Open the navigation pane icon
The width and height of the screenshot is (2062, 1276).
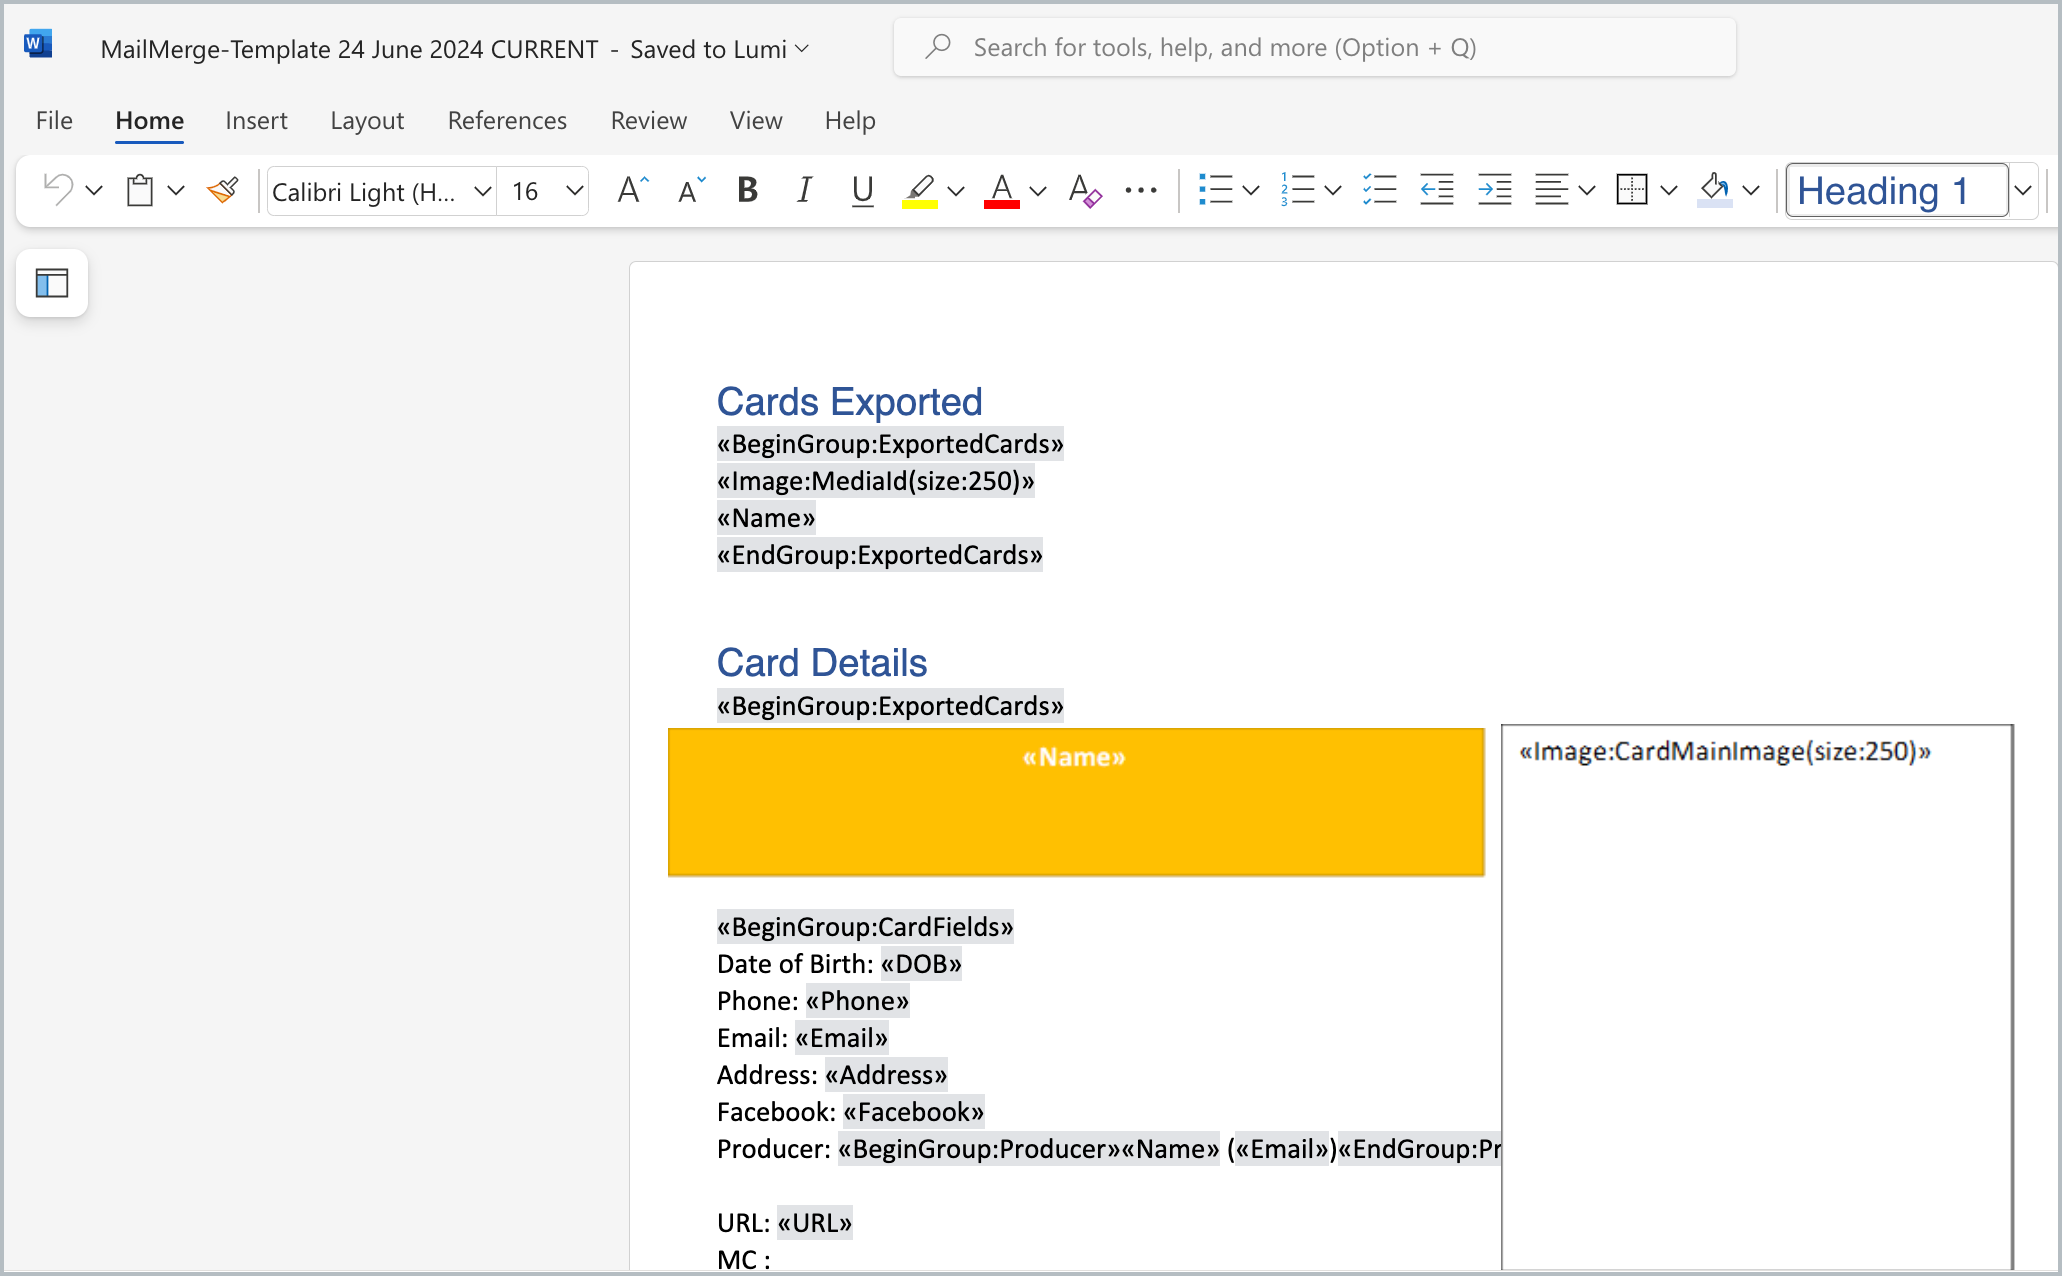[52, 284]
